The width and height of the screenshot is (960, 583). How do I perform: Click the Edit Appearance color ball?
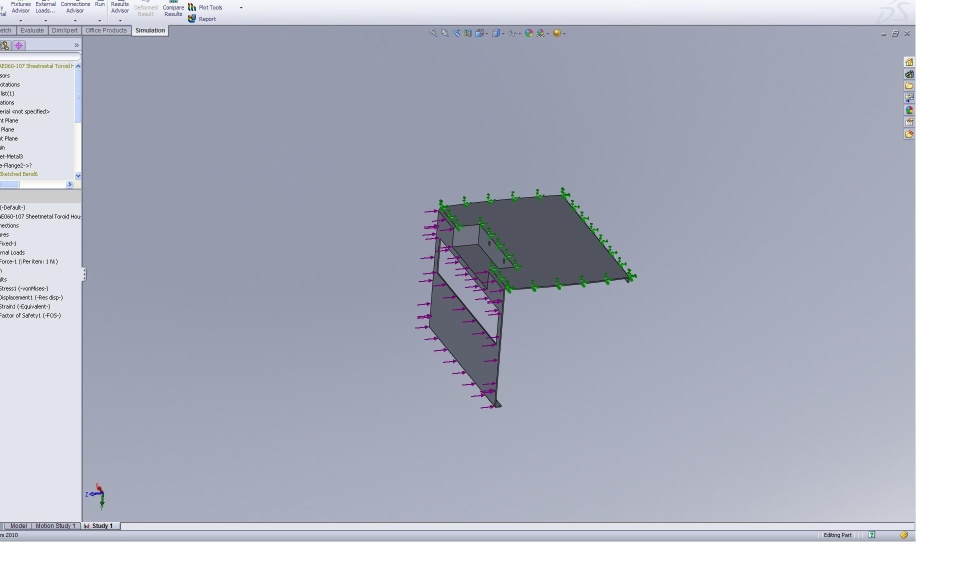529,33
